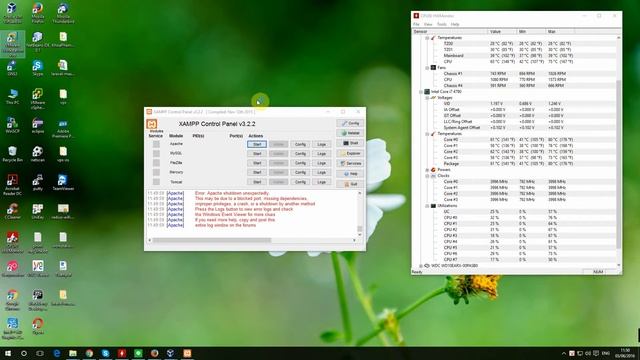Collapse the Fans group in HWMonitor
Viewport: 640px width, 360px height.
point(427,68)
